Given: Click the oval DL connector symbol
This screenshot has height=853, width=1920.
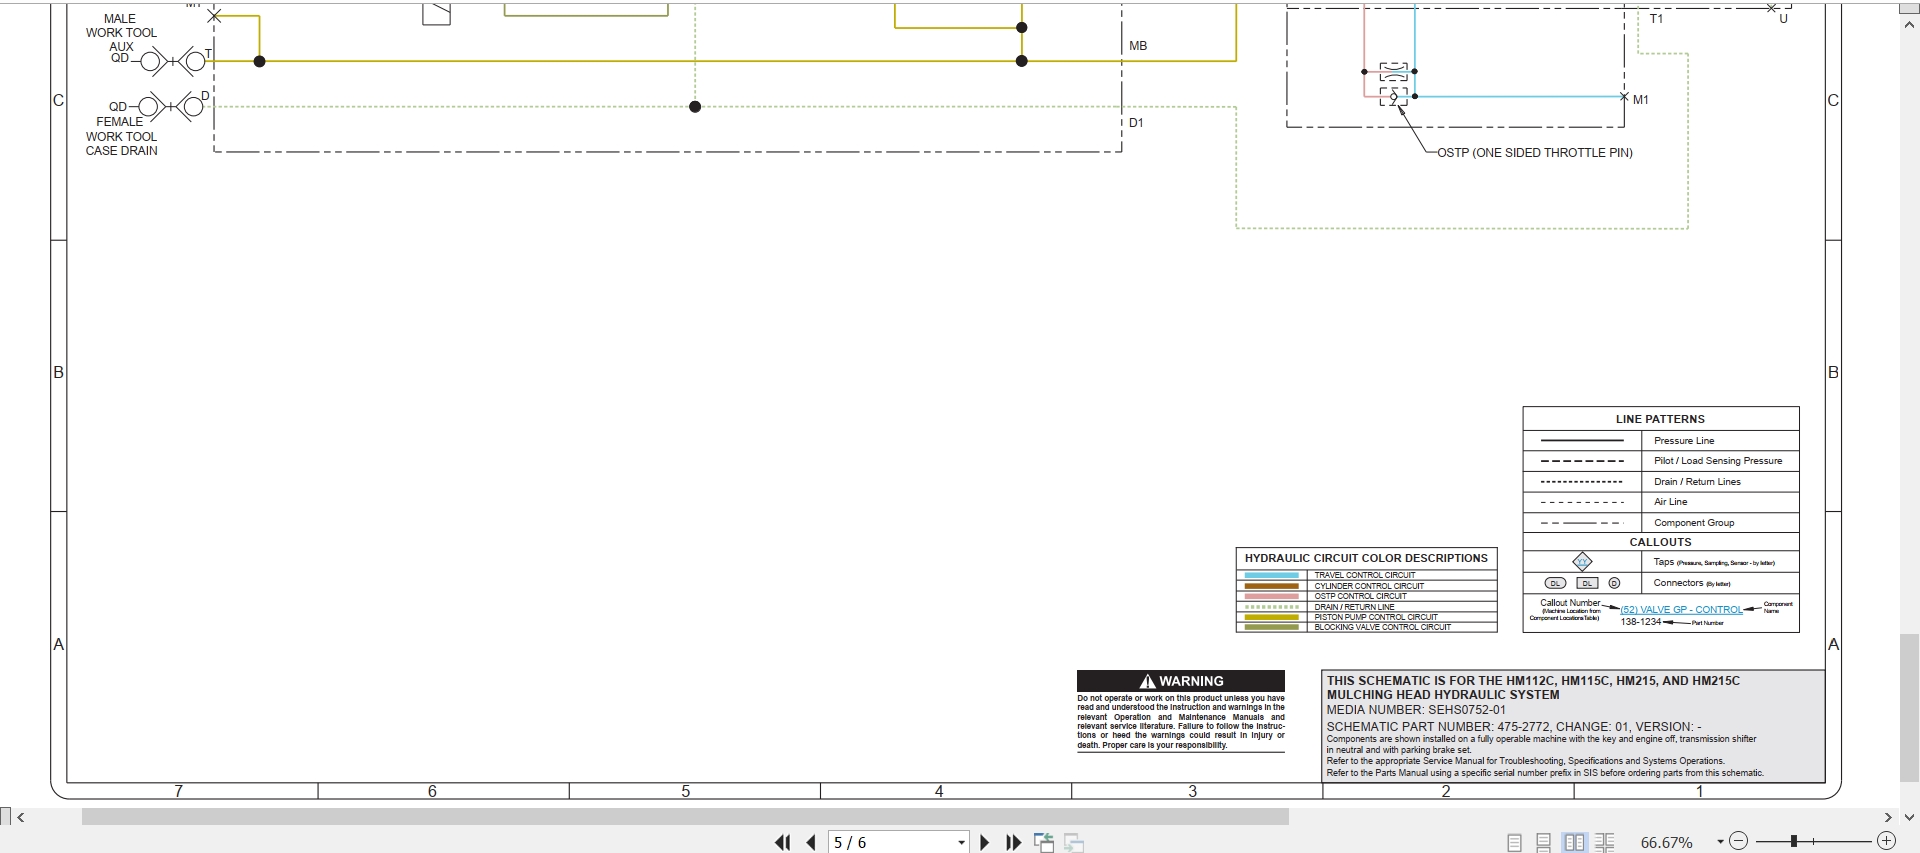Looking at the screenshot, I should [1555, 583].
